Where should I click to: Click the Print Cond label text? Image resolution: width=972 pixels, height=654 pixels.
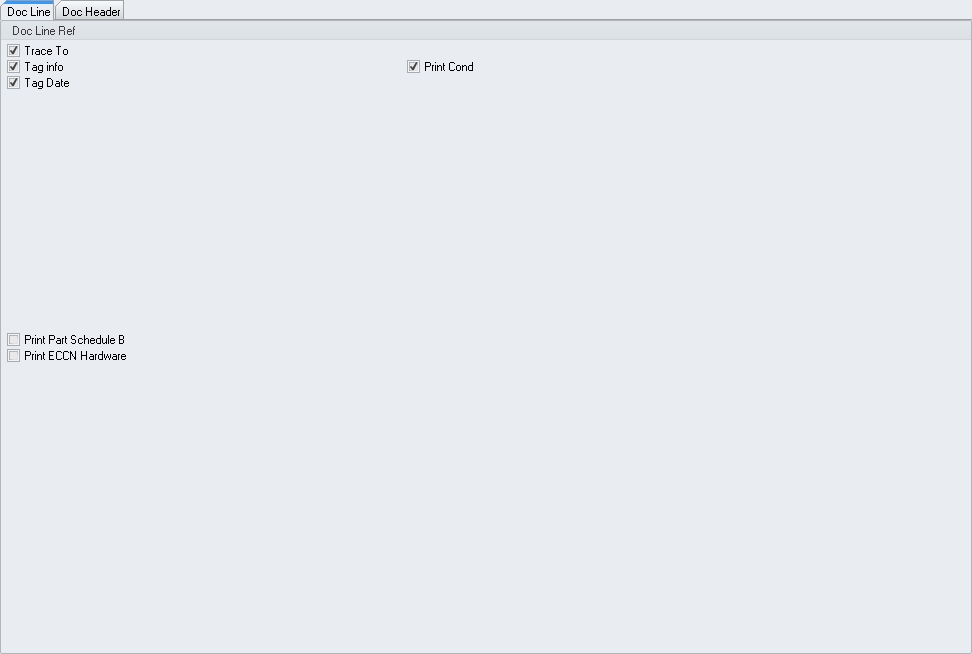click(449, 67)
